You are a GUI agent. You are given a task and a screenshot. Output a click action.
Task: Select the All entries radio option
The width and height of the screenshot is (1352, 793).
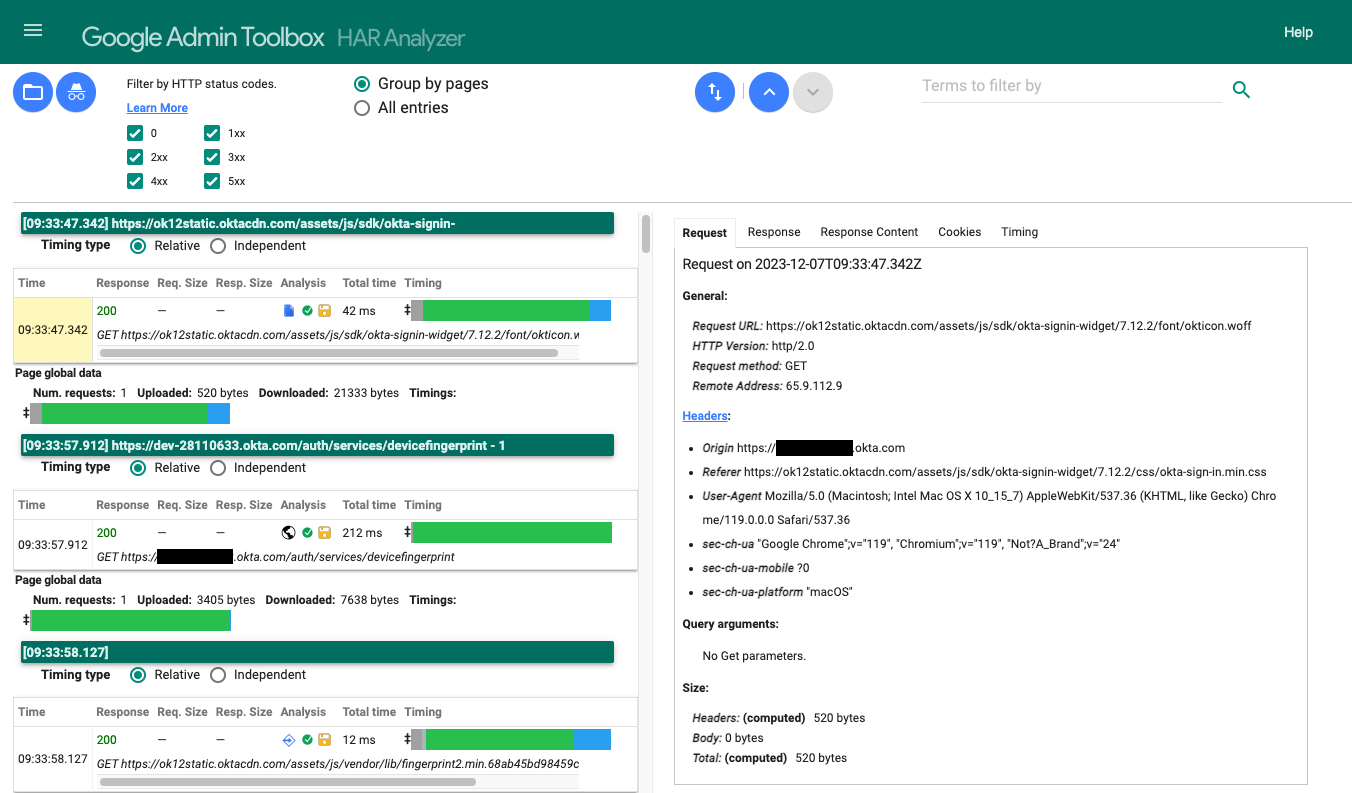[362, 108]
